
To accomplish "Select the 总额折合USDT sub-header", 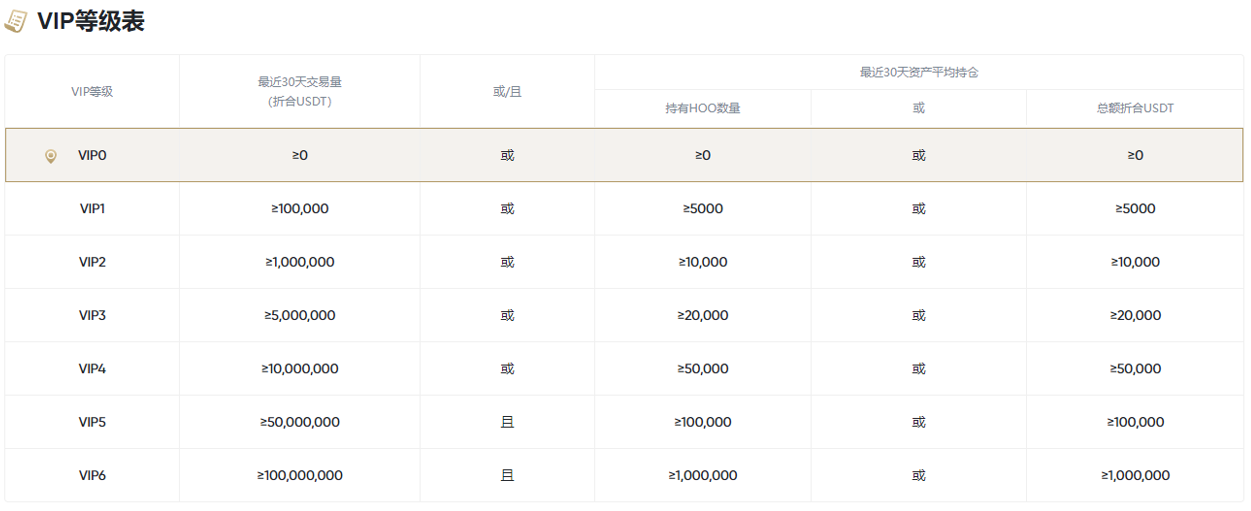I will (1135, 108).
